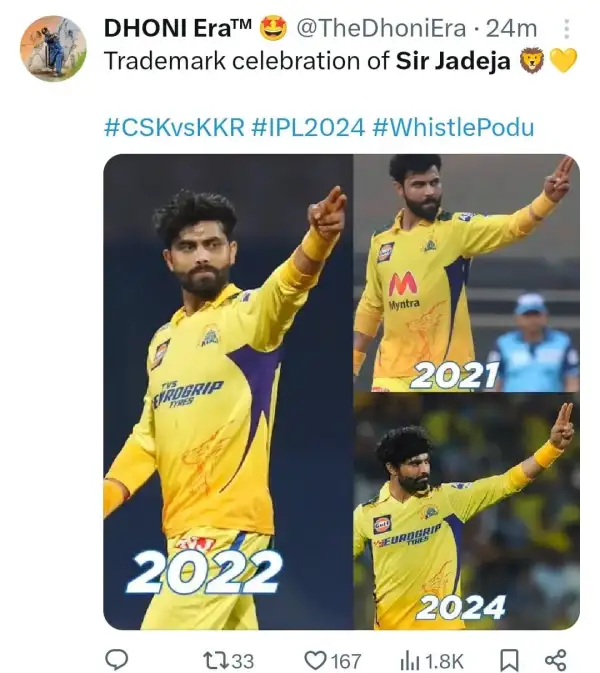This screenshot has width=600, height=673.
Task: Open the reply comment bubble icon
Action: pos(116,659)
